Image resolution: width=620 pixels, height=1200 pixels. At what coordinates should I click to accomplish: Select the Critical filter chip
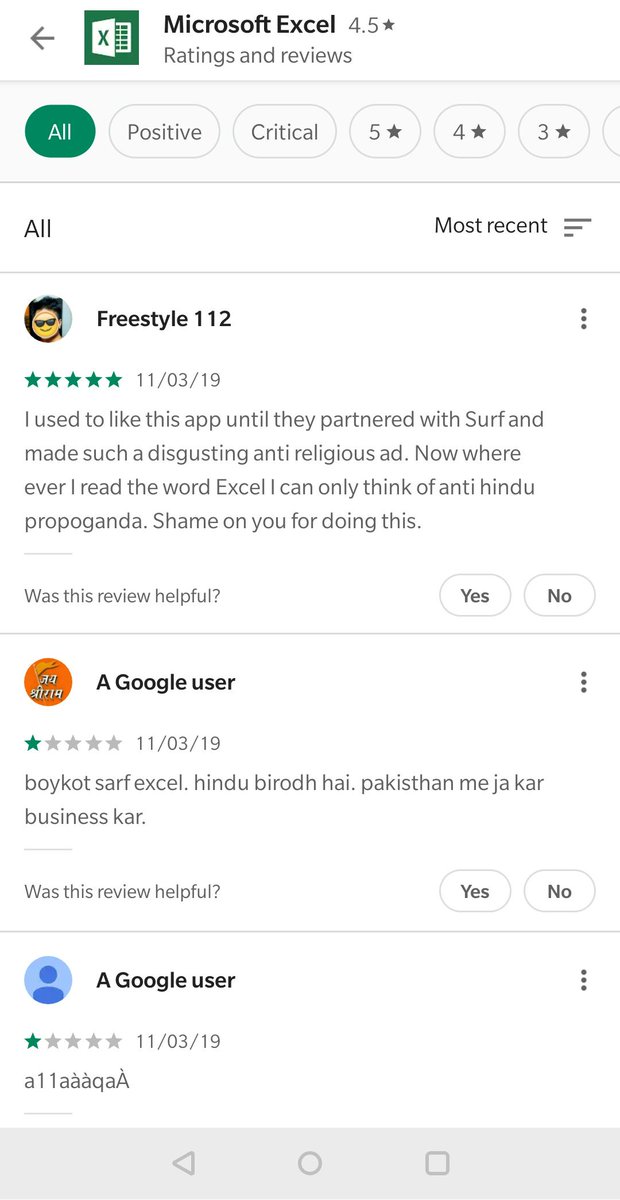284,132
